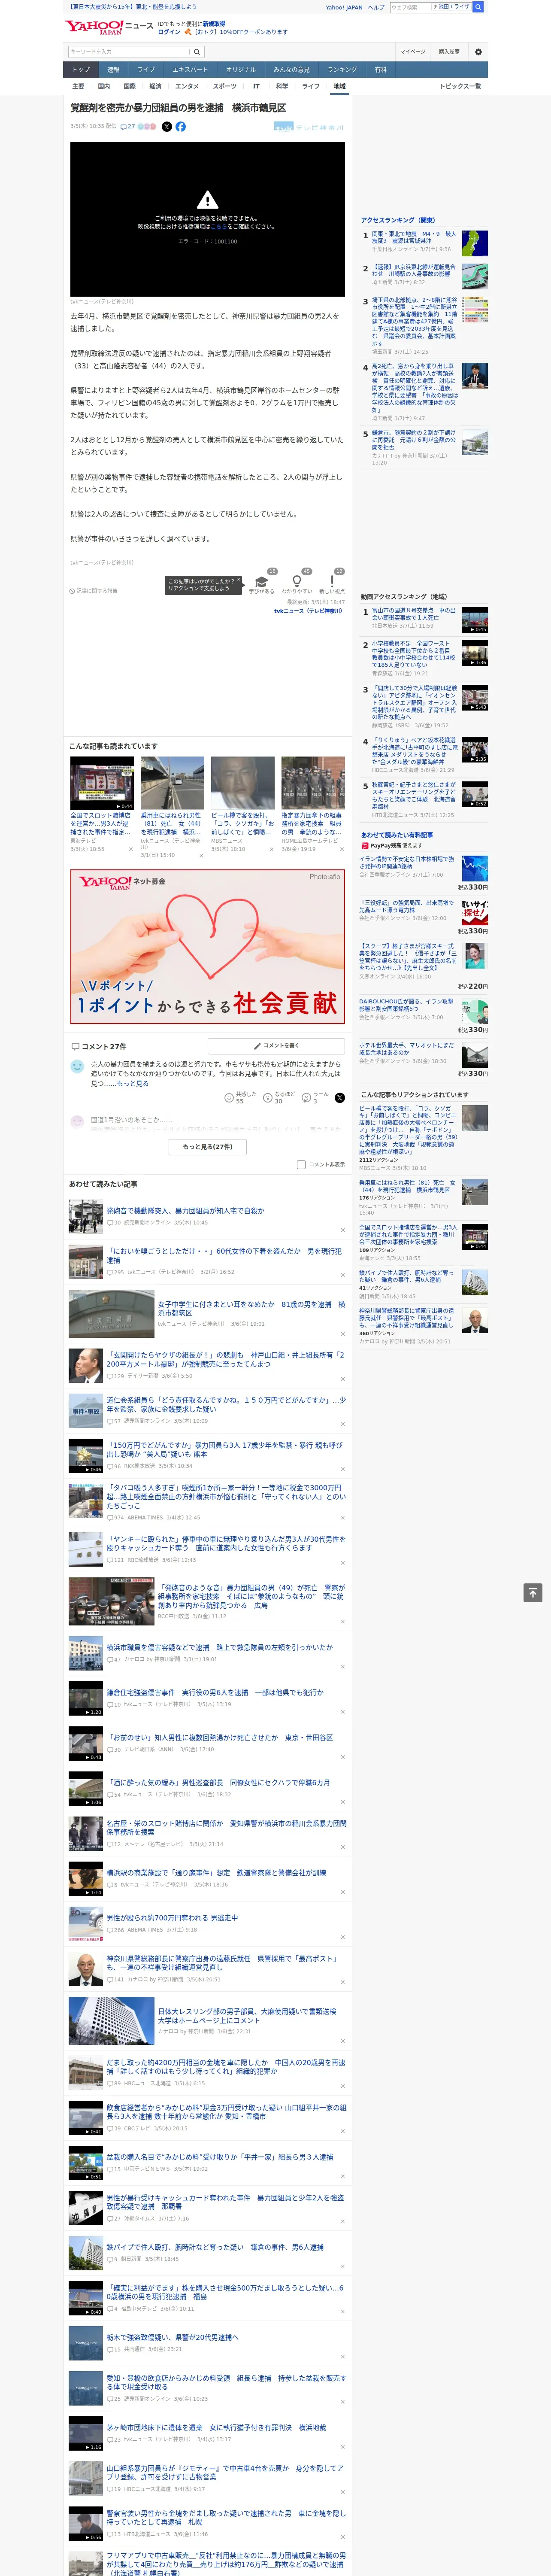Viewport: 551px width, 2576px height.
Task: Click the Yahoo! JAPAN news logo
Action: point(109,27)
